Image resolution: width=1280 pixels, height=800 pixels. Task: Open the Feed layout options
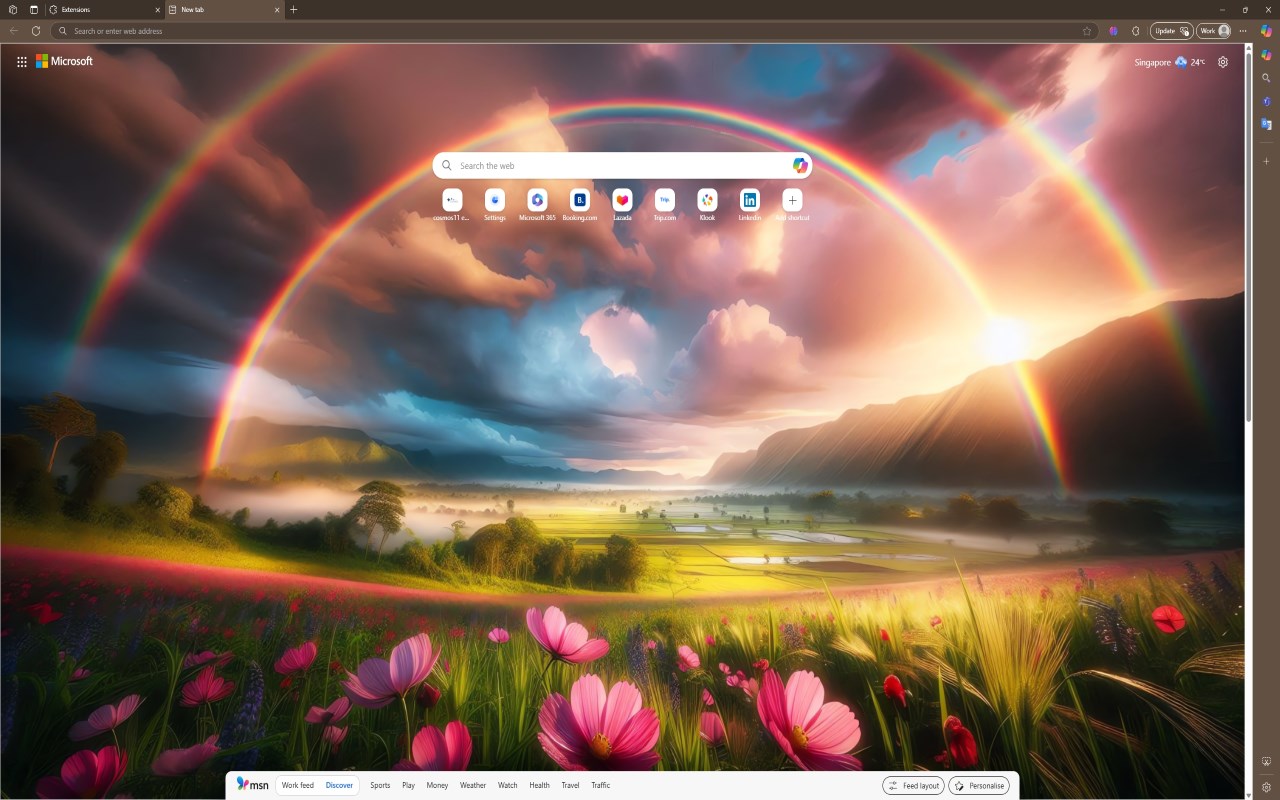pyautogui.click(x=913, y=785)
